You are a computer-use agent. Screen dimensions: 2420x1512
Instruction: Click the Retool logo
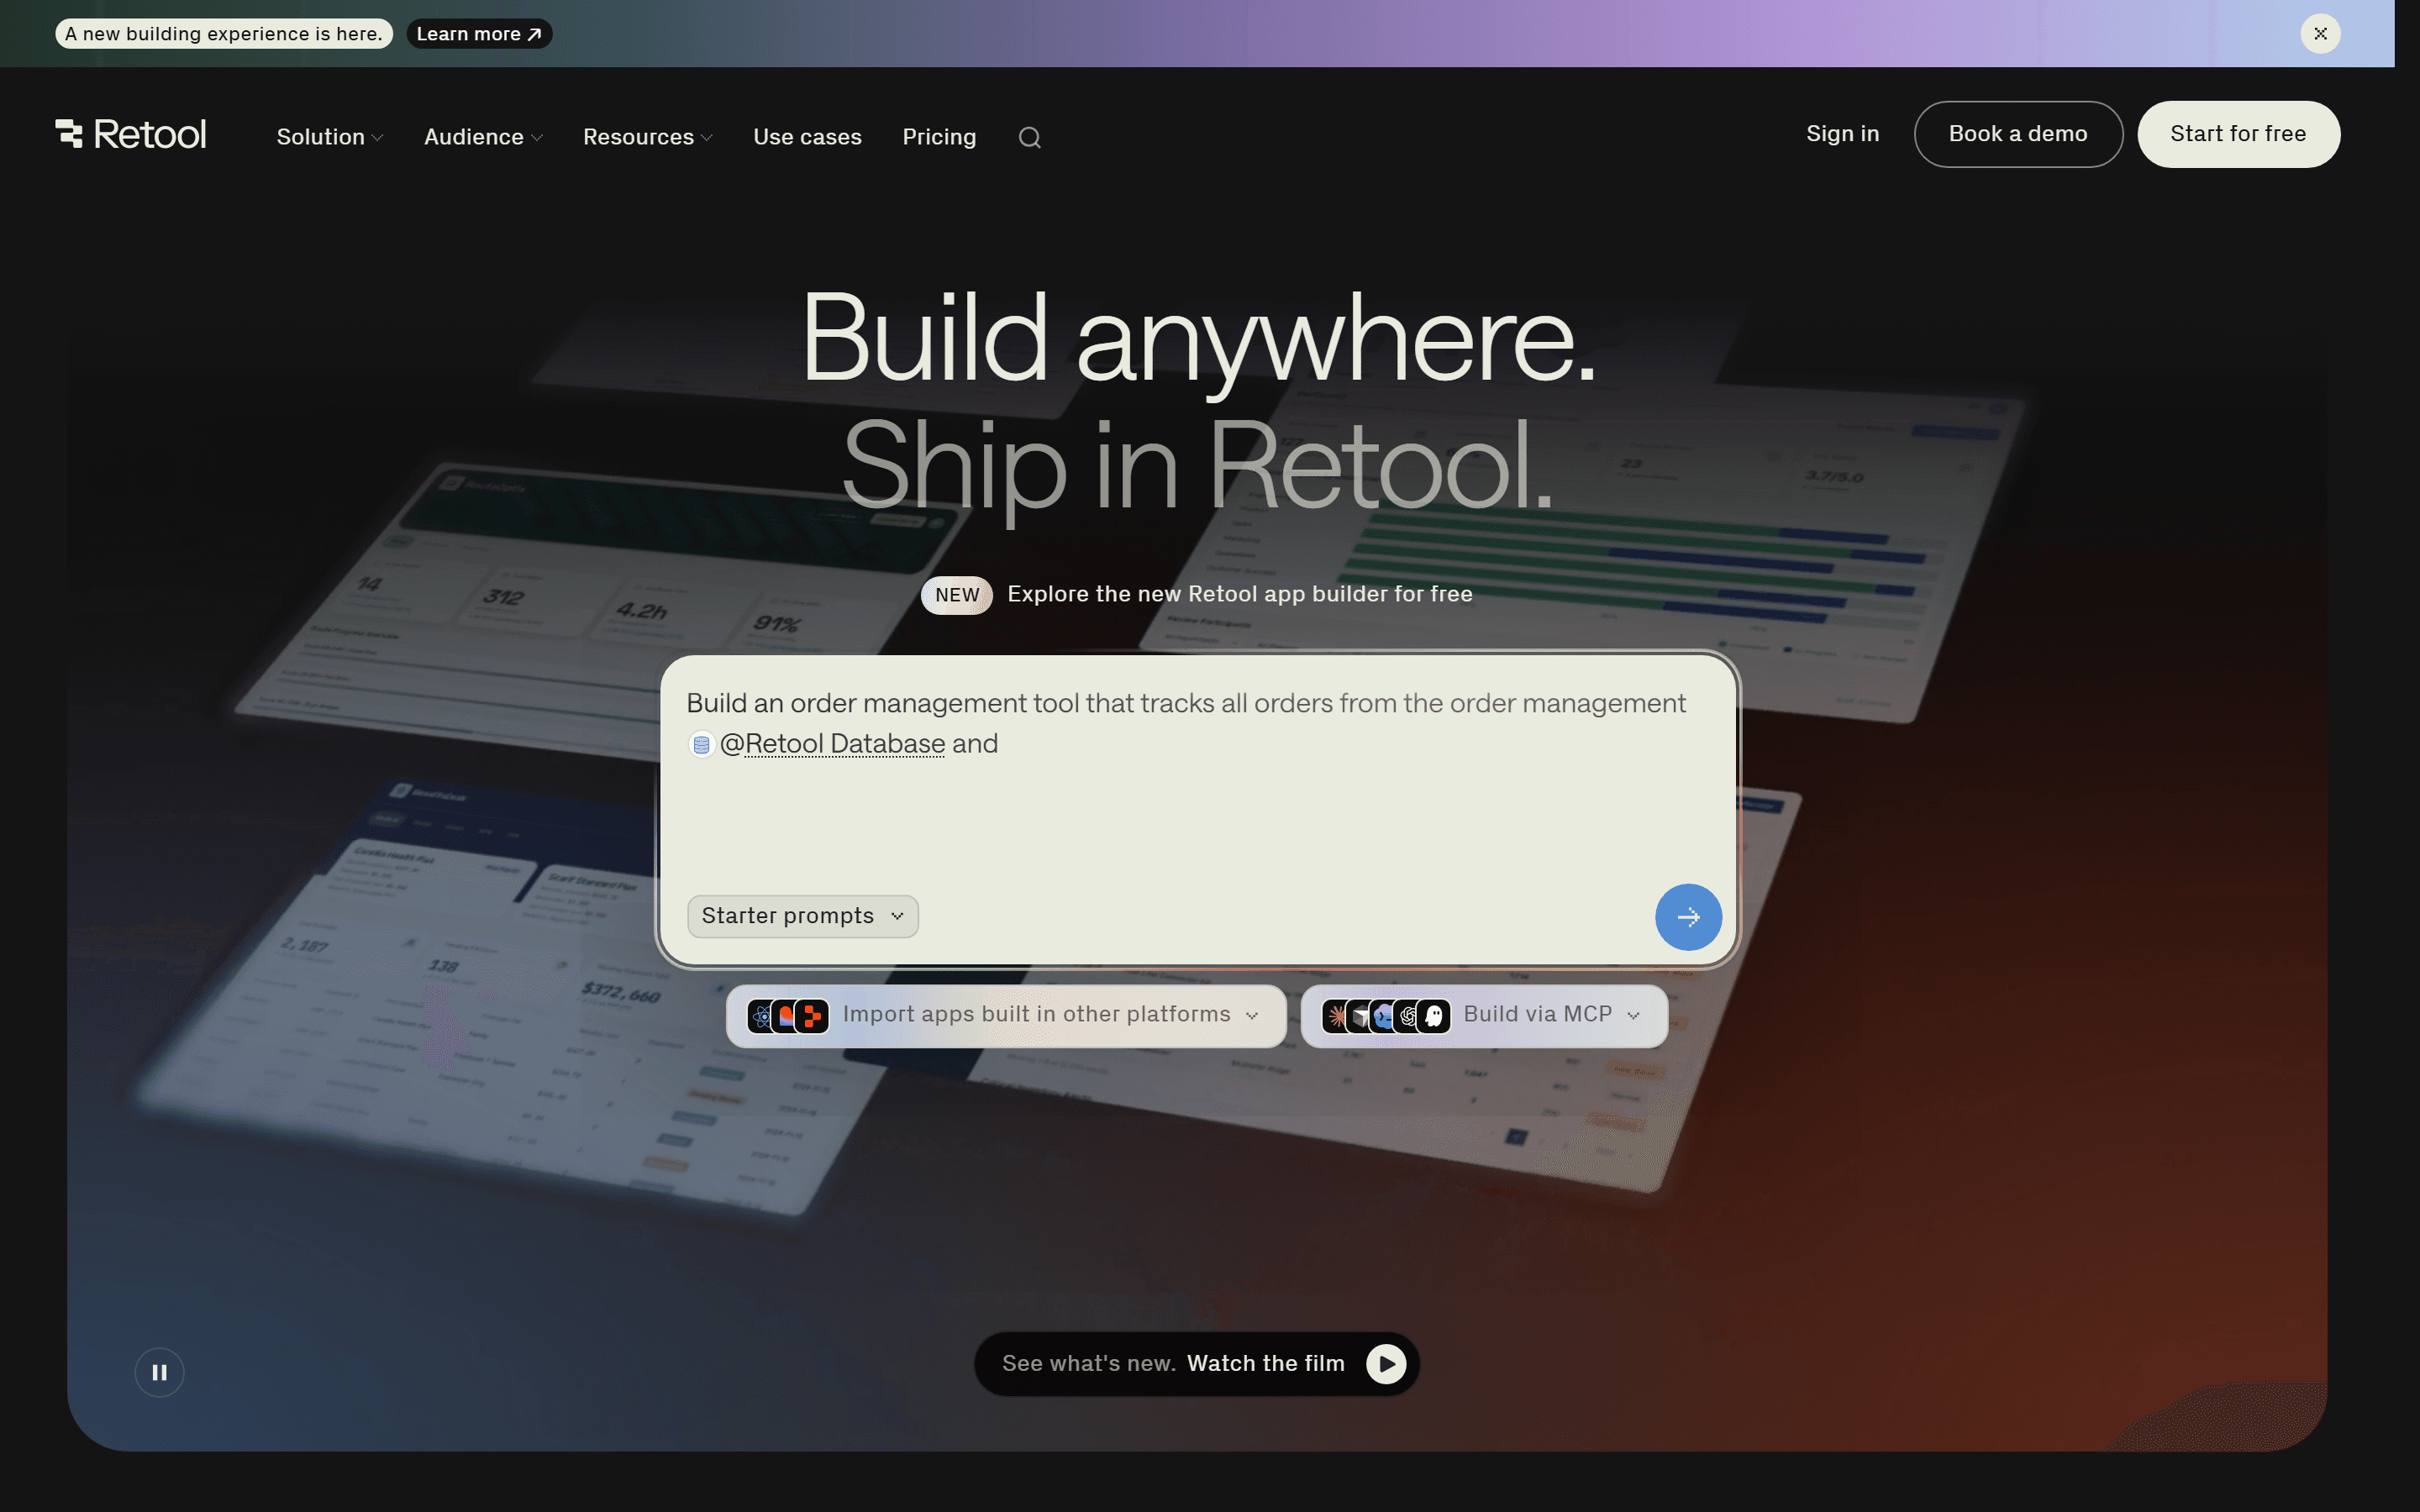pyautogui.click(x=131, y=134)
